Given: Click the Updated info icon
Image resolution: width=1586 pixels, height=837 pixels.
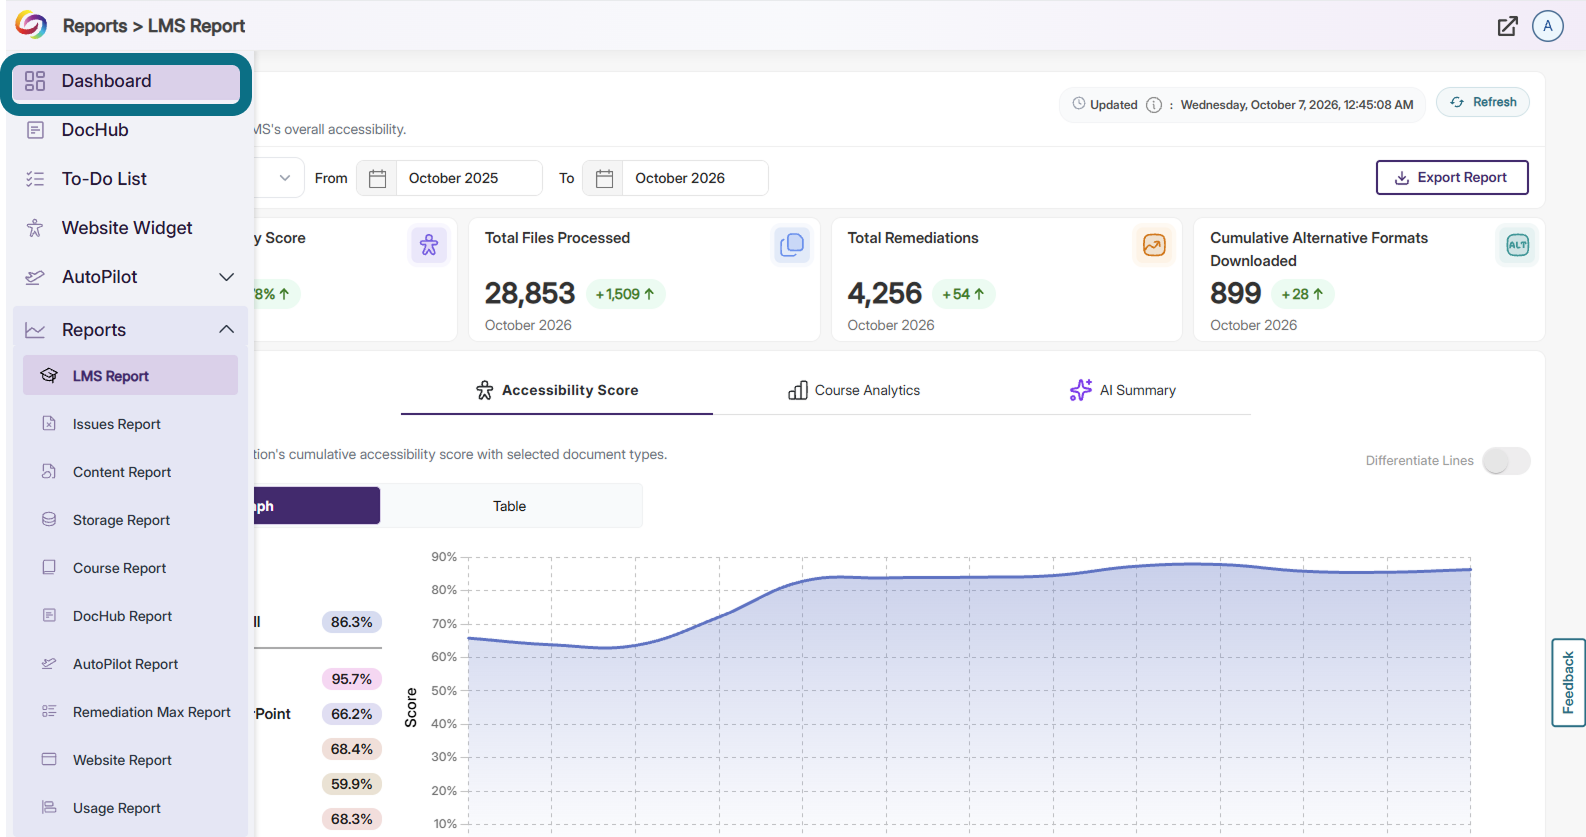Looking at the screenshot, I should coord(1154,105).
